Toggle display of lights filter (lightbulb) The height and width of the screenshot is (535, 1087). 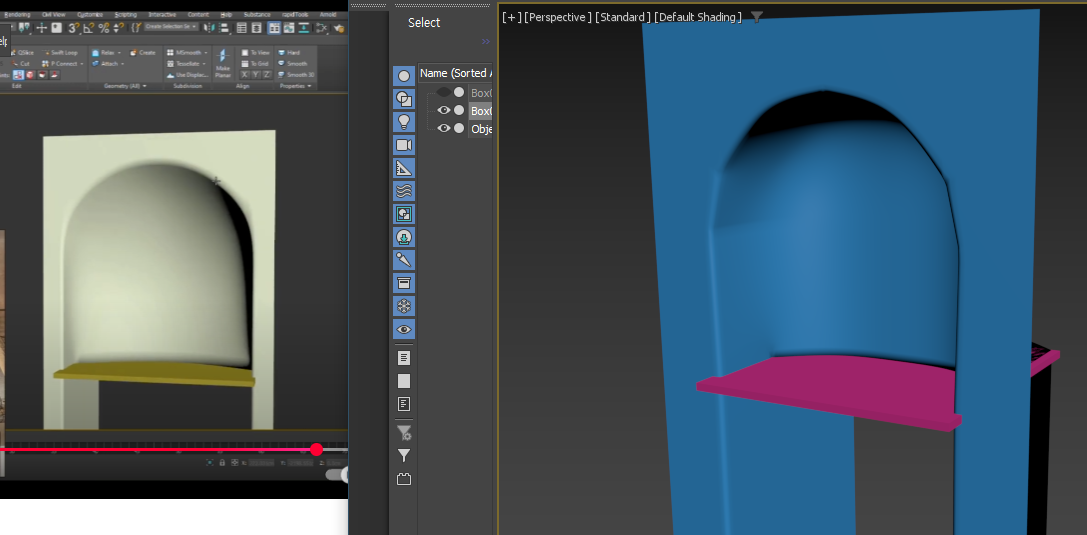(404, 122)
